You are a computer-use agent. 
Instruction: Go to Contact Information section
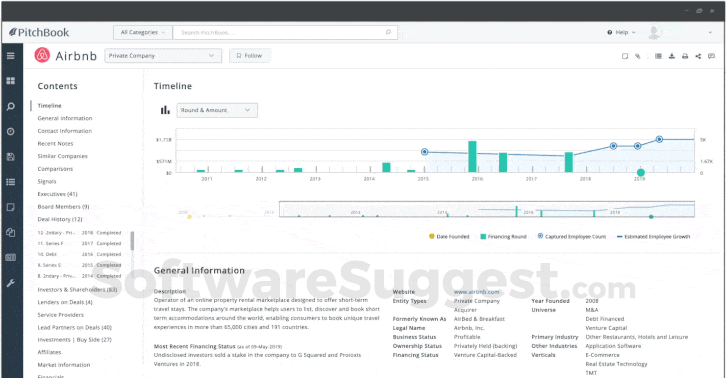pyautogui.click(x=65, y=131)
